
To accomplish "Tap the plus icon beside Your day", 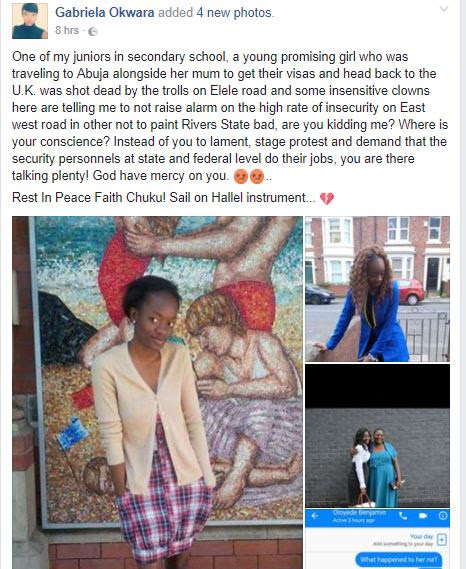I will point(441,540).
